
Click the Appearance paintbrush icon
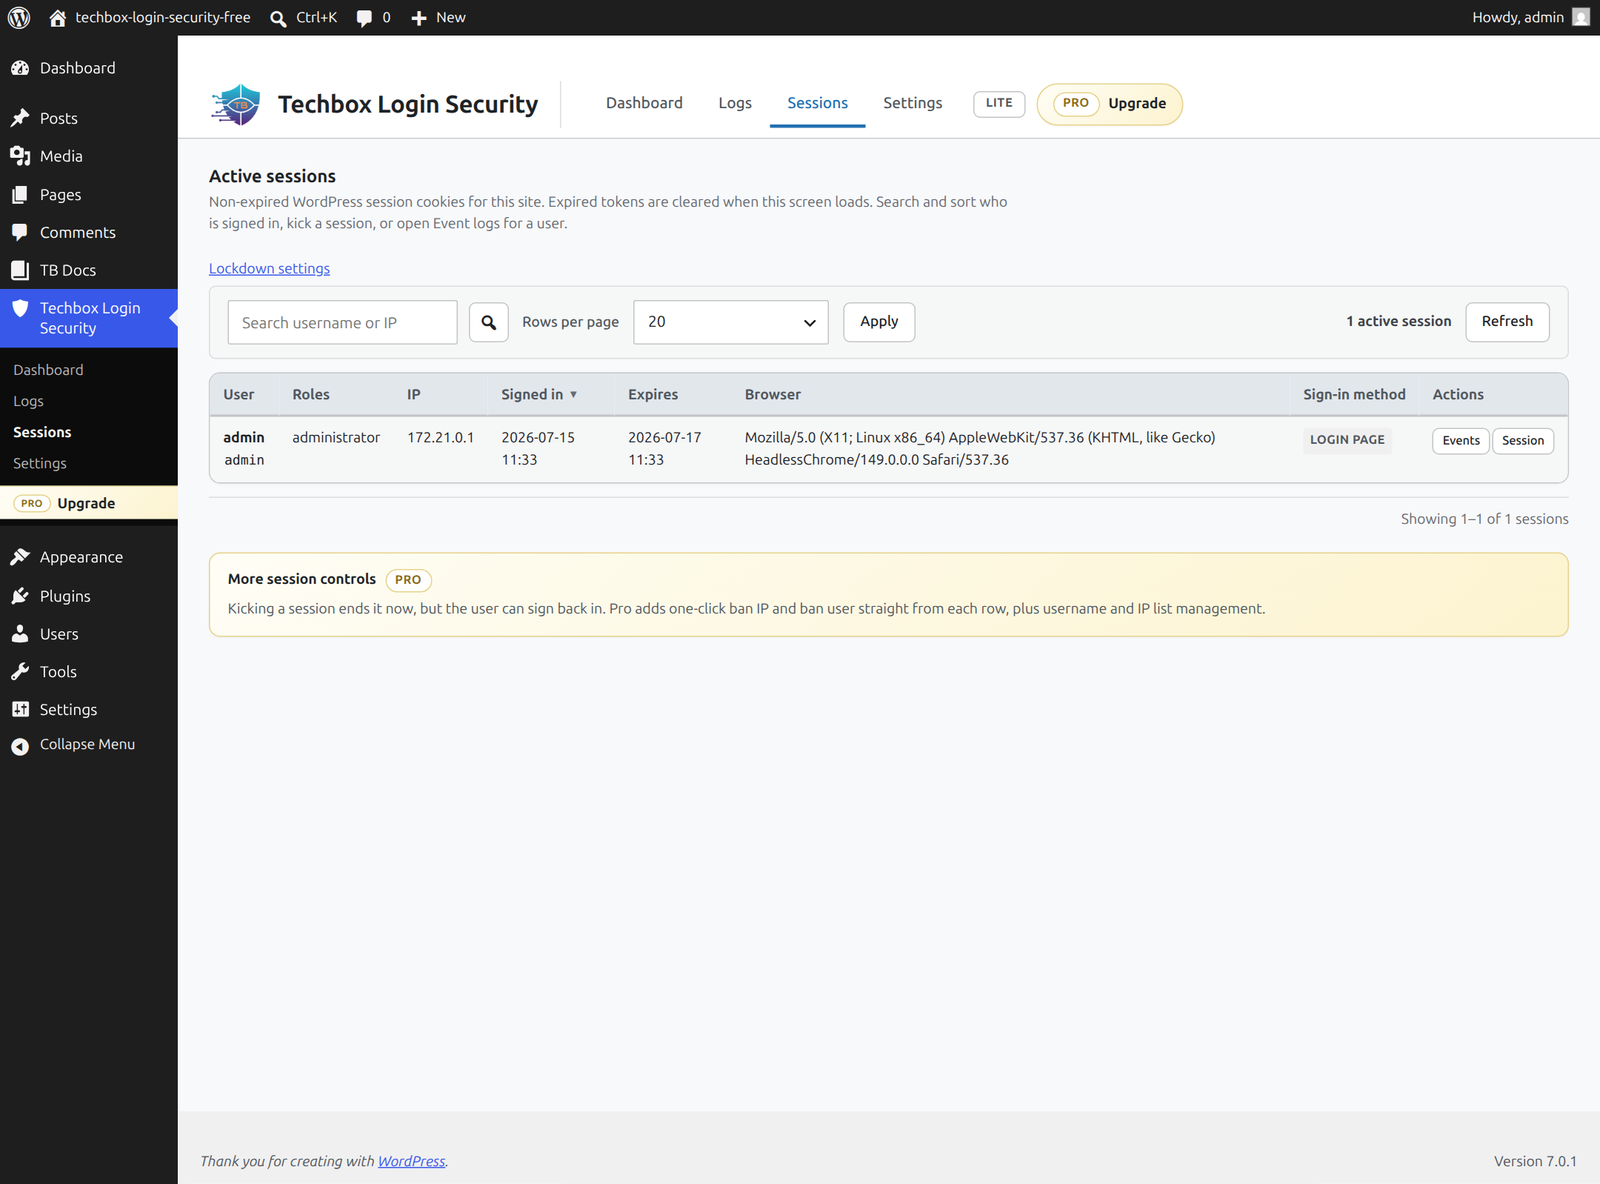(x=20, y=557)
